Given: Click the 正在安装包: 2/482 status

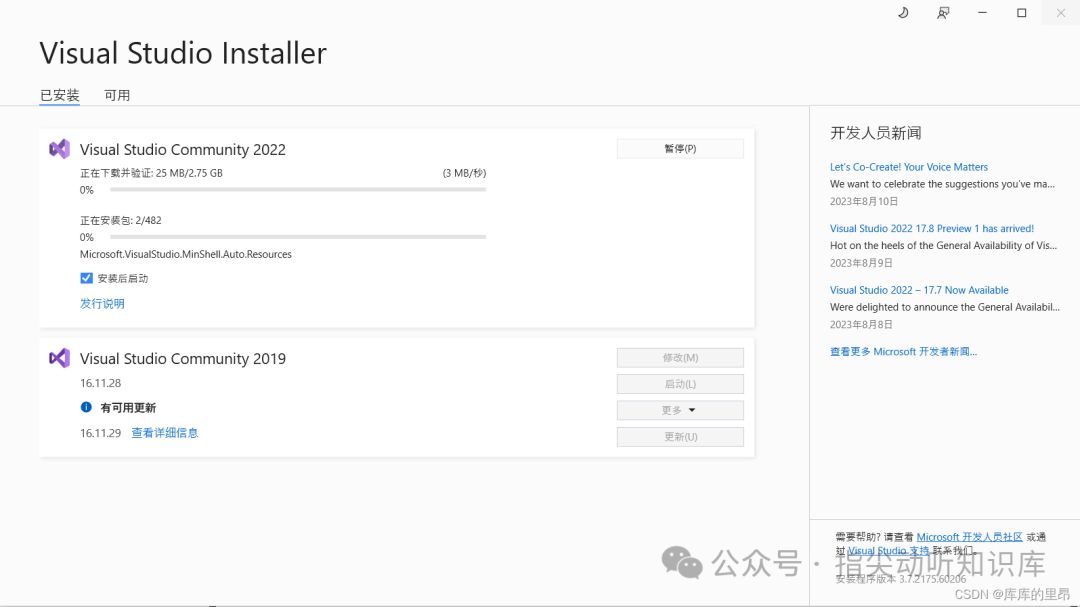Looking at the screenshot, I should pos(121,220).
